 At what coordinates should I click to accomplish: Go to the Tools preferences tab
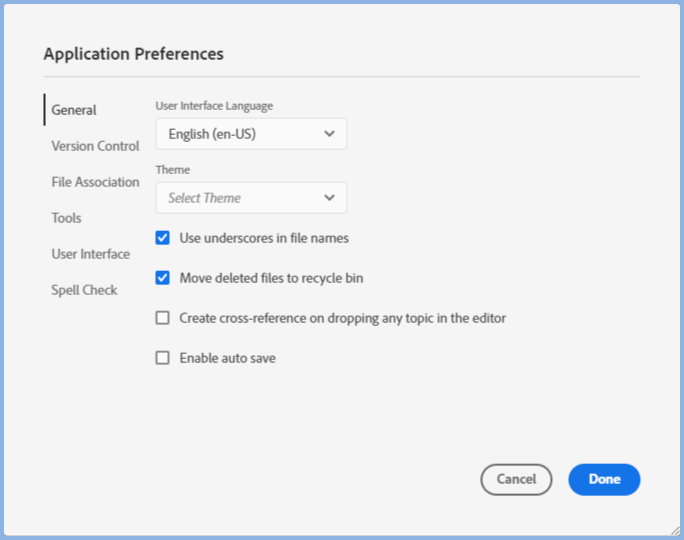(66, 218)
